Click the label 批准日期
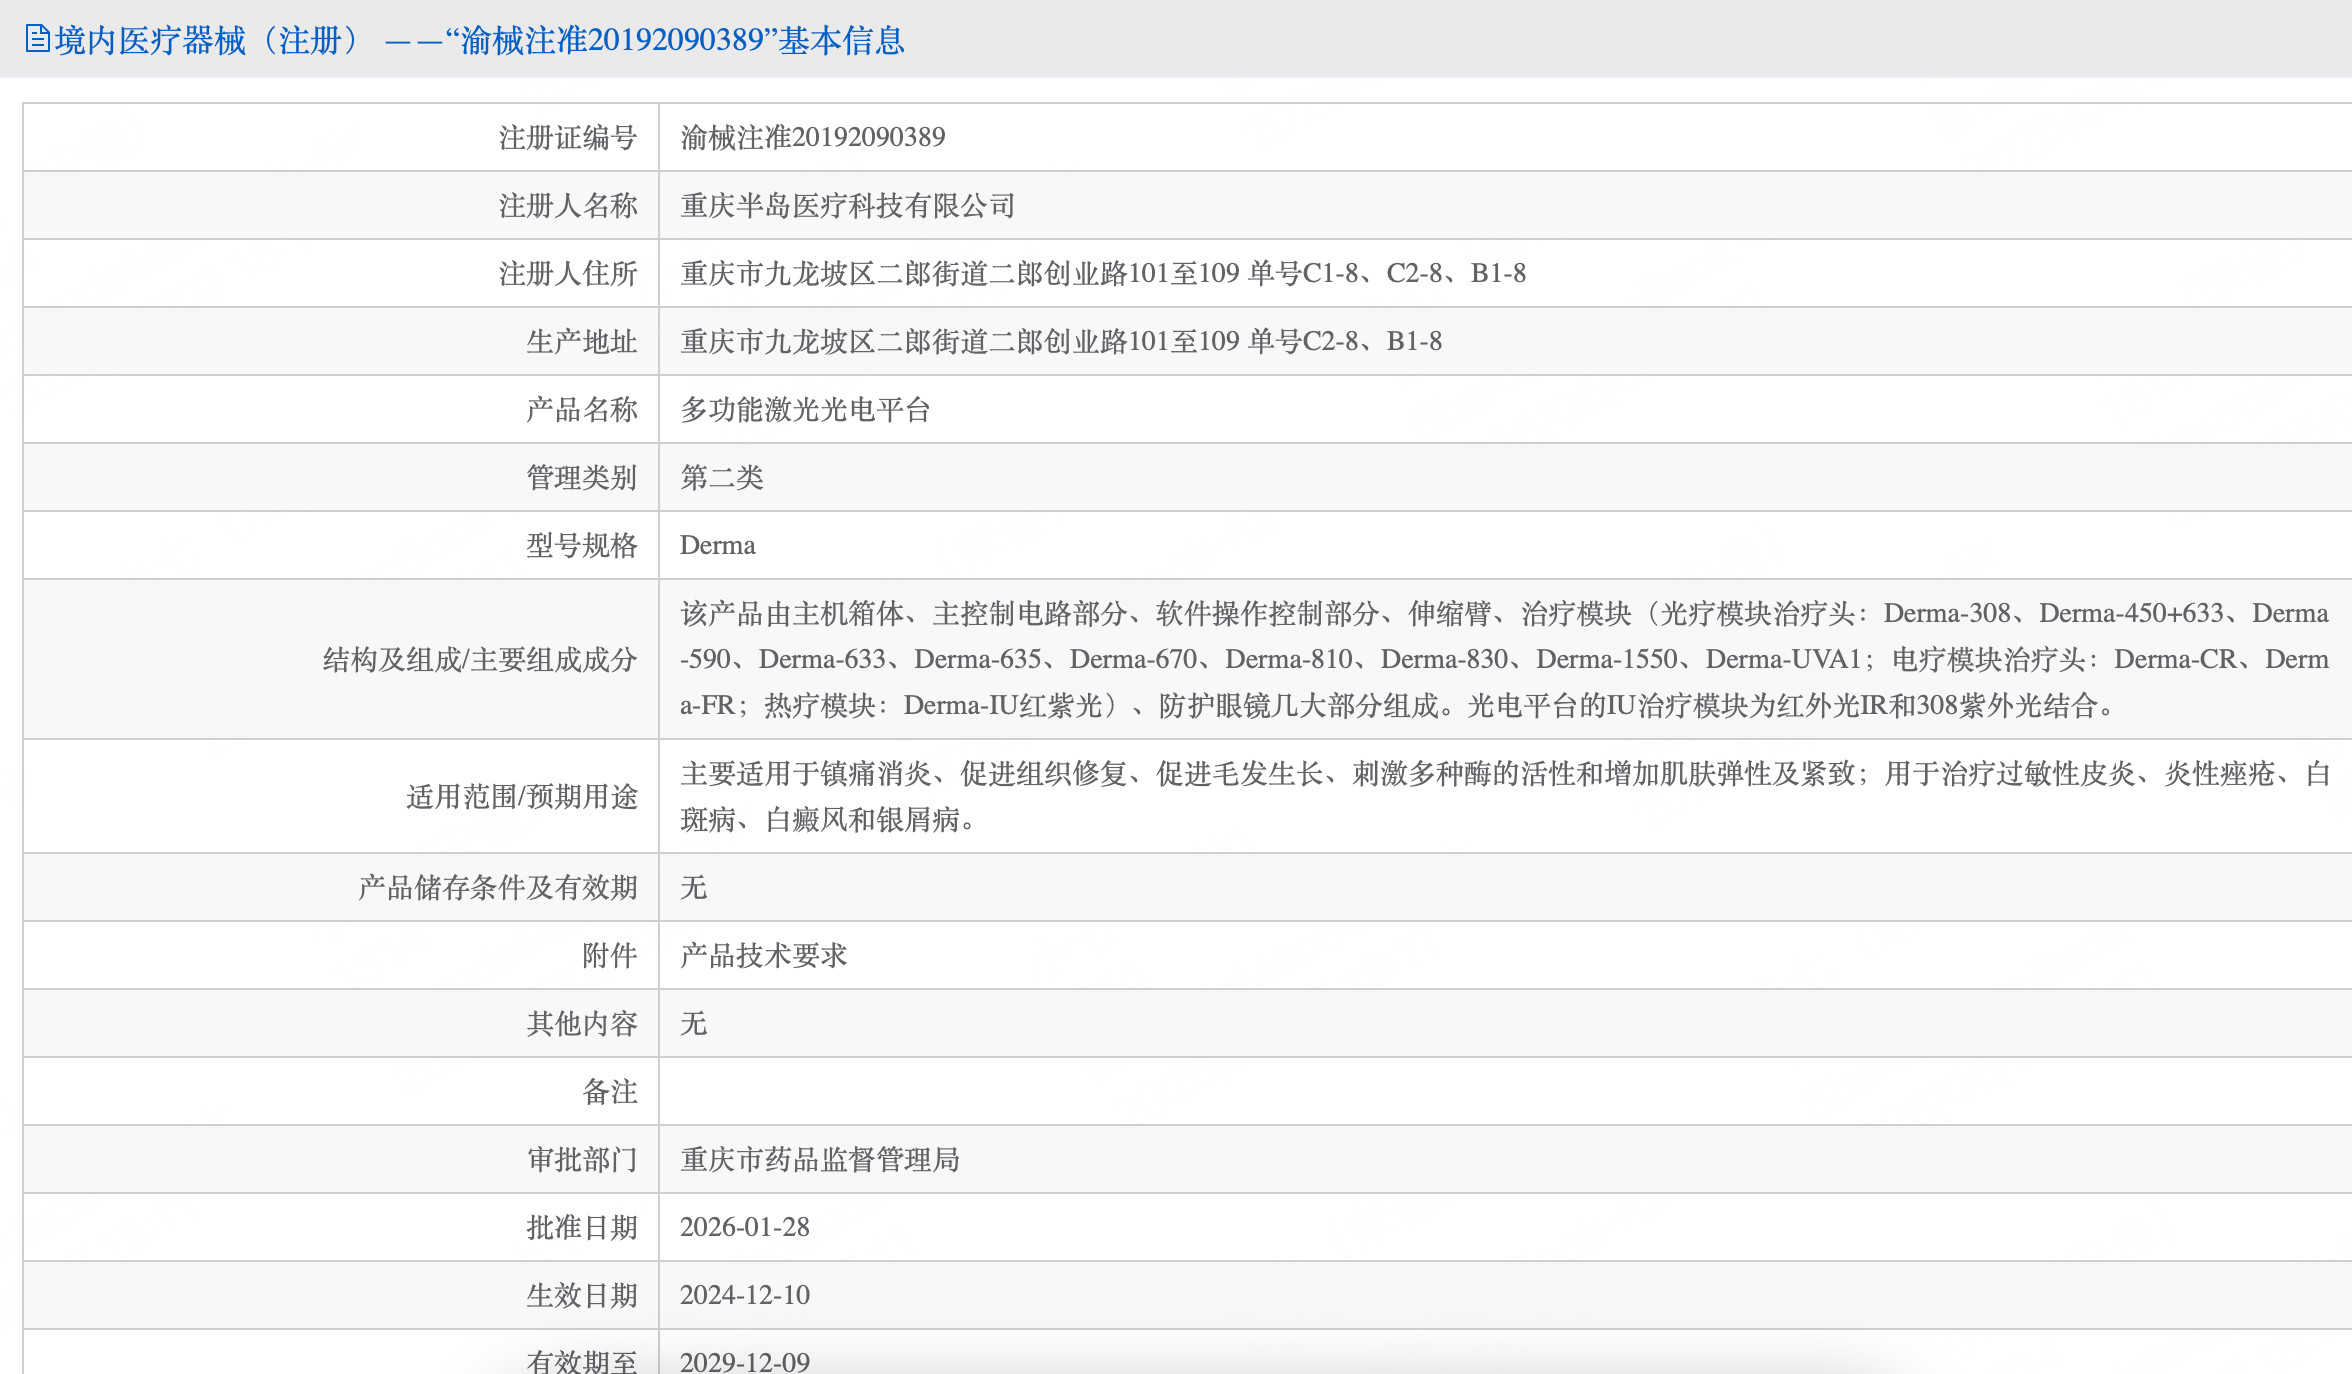Viewport: 2352px width, 1374px height. [x=582, y=1227]
